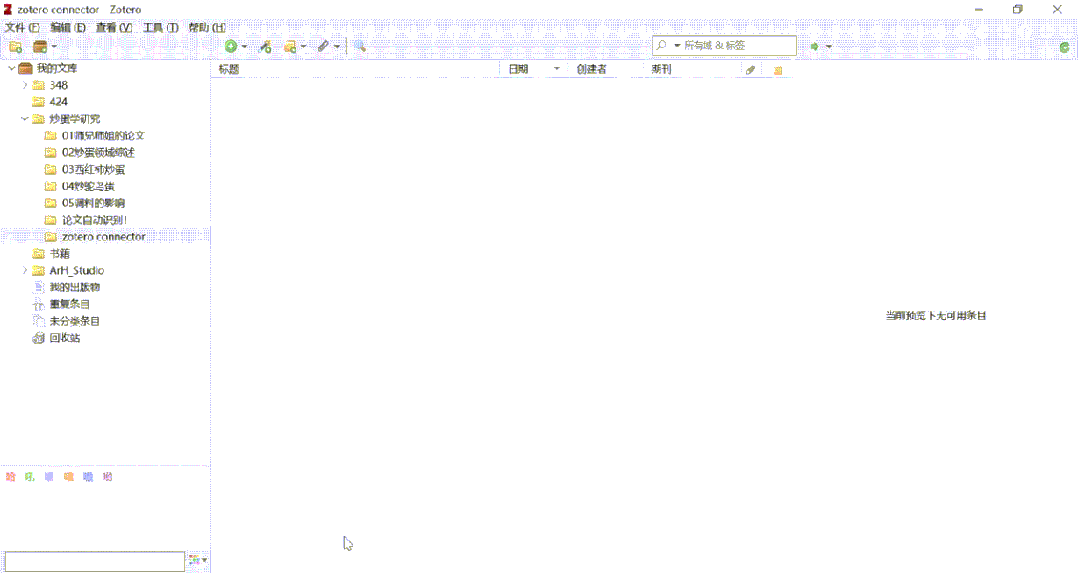Open 重复条目 duplicate items
The height and width of the screenshot is (573, 1078).
(69, 304)
